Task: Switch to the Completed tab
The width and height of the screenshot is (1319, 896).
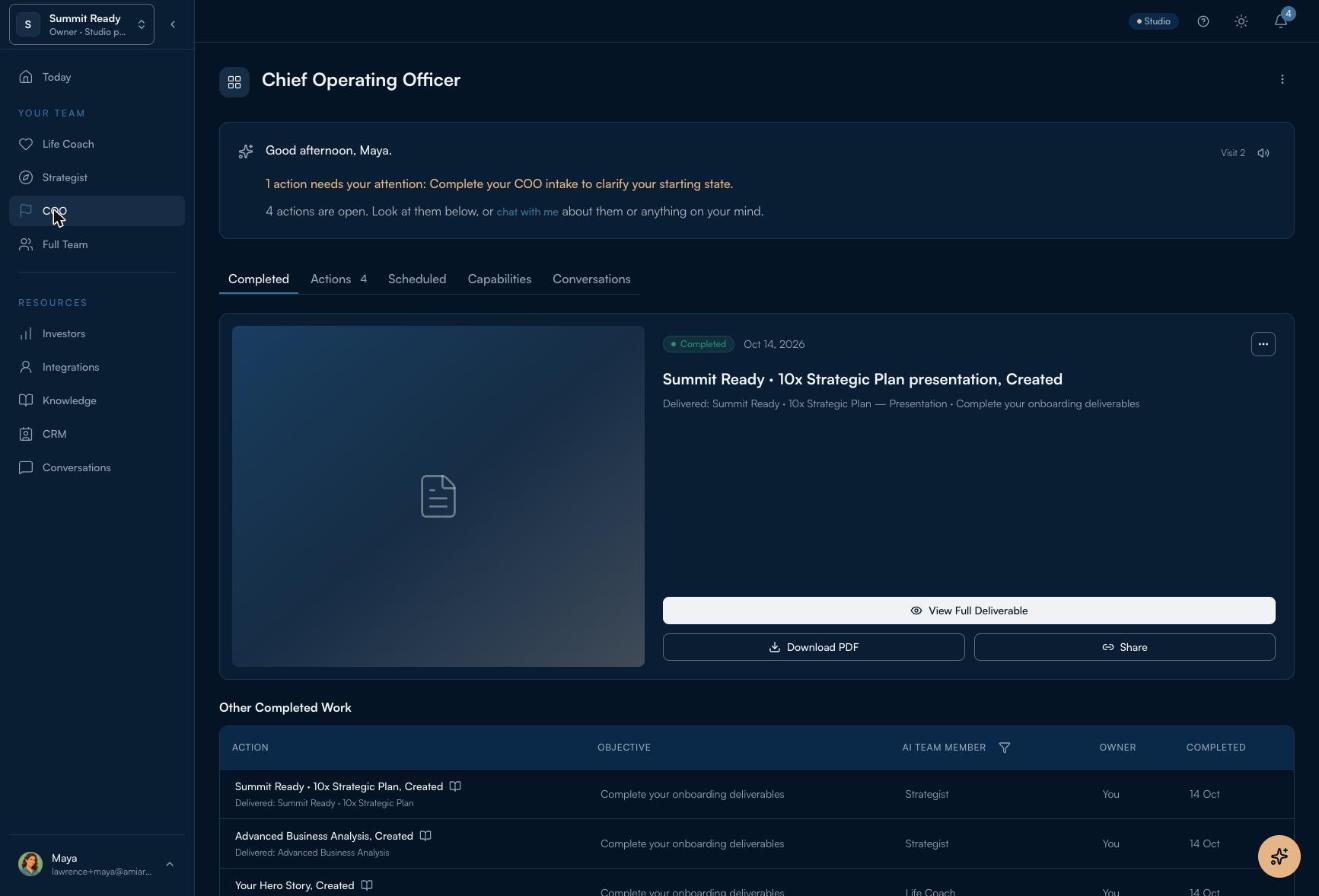Action: [x=258, y=279]
